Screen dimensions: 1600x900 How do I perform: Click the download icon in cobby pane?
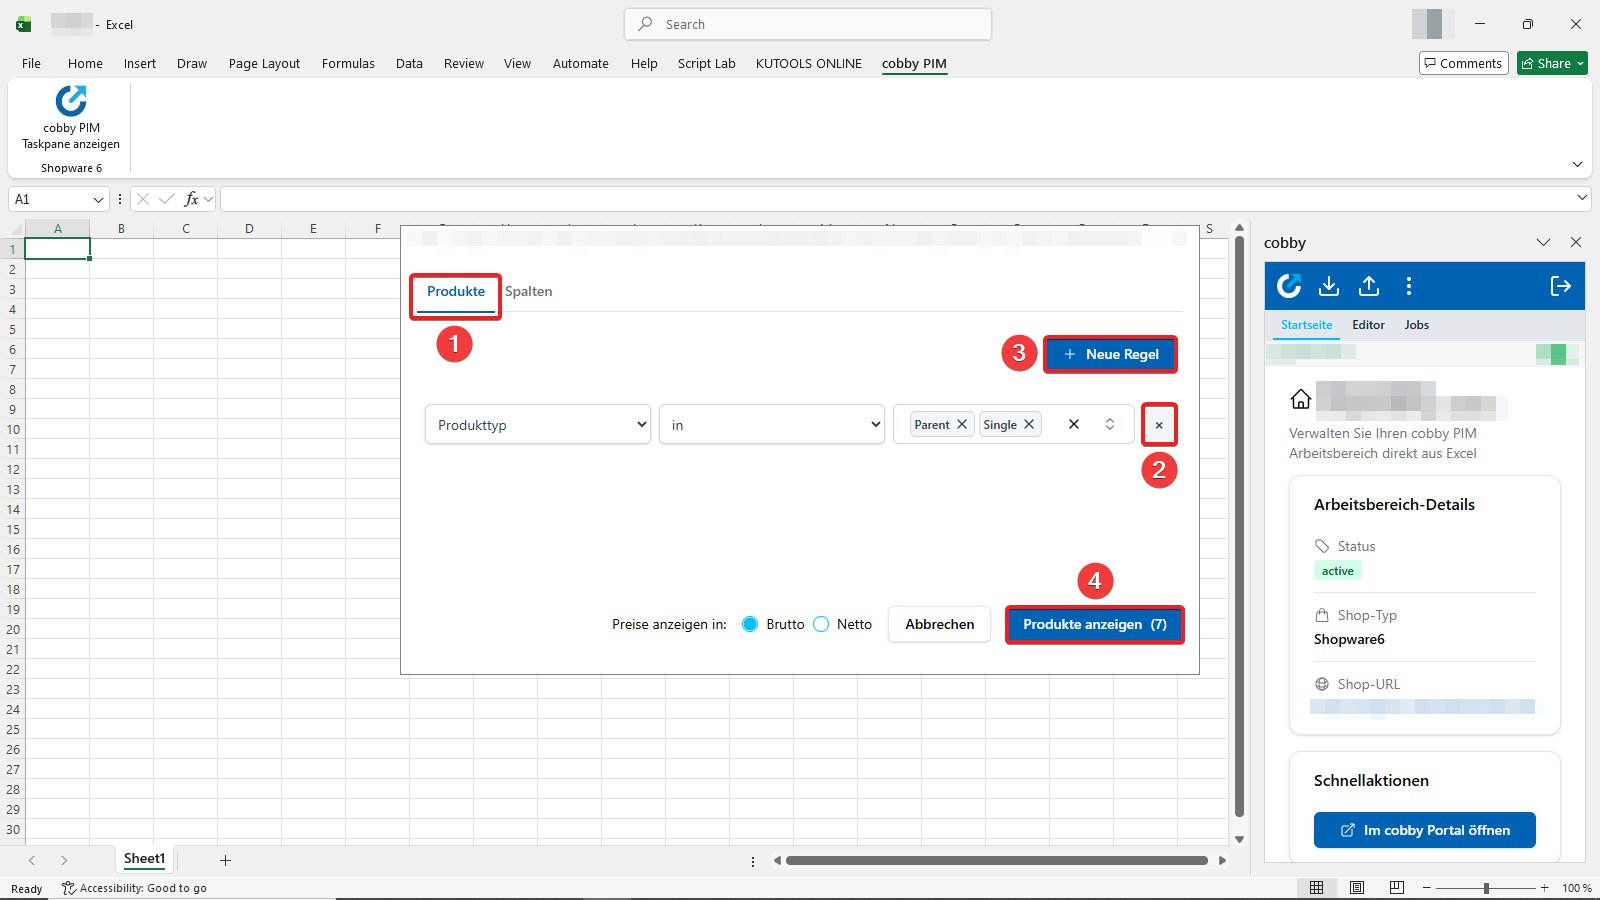pos(1329,286)
